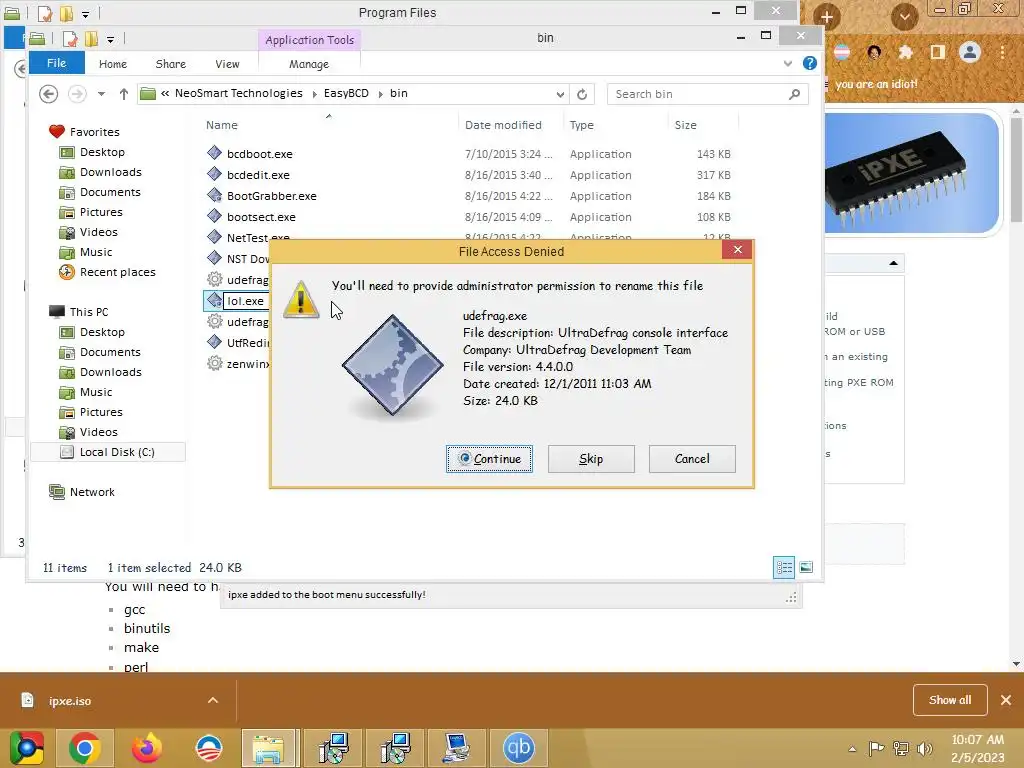
Task: Open the Manage ribbon tab
Action: tap(309, 64)
